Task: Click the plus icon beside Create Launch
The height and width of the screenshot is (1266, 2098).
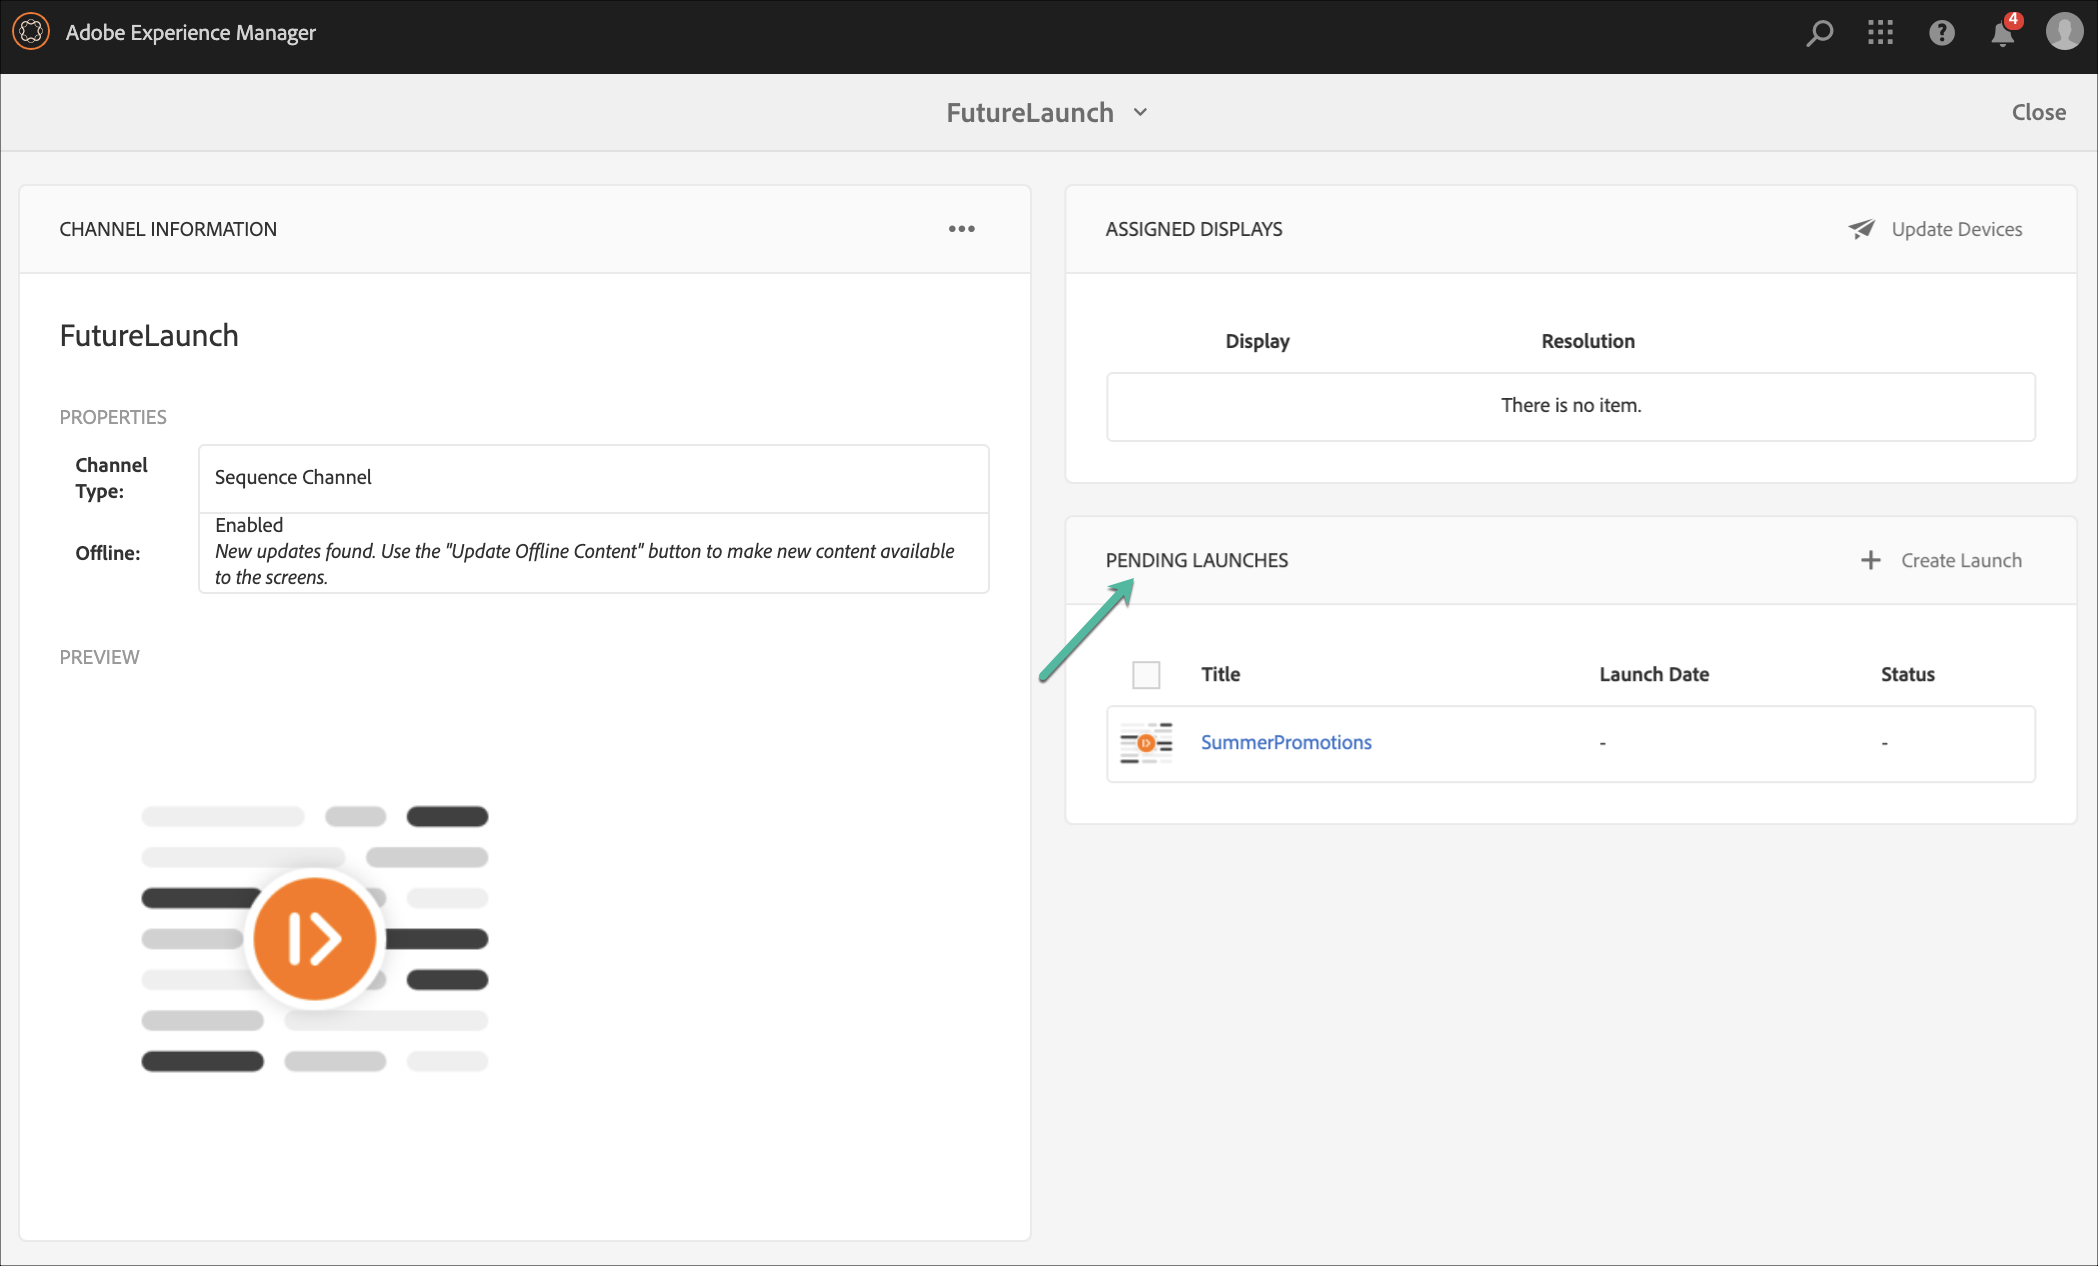Action: click(x=1870, y=560)
